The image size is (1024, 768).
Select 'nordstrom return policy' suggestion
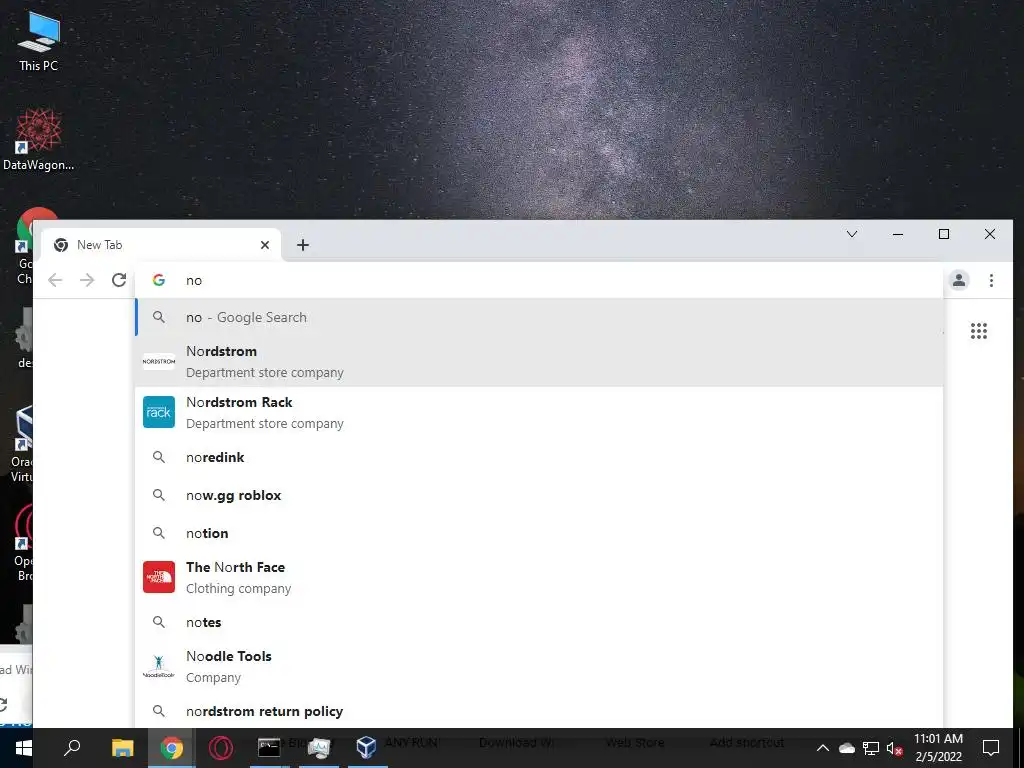pyautogui.click(x=539, y=711)
